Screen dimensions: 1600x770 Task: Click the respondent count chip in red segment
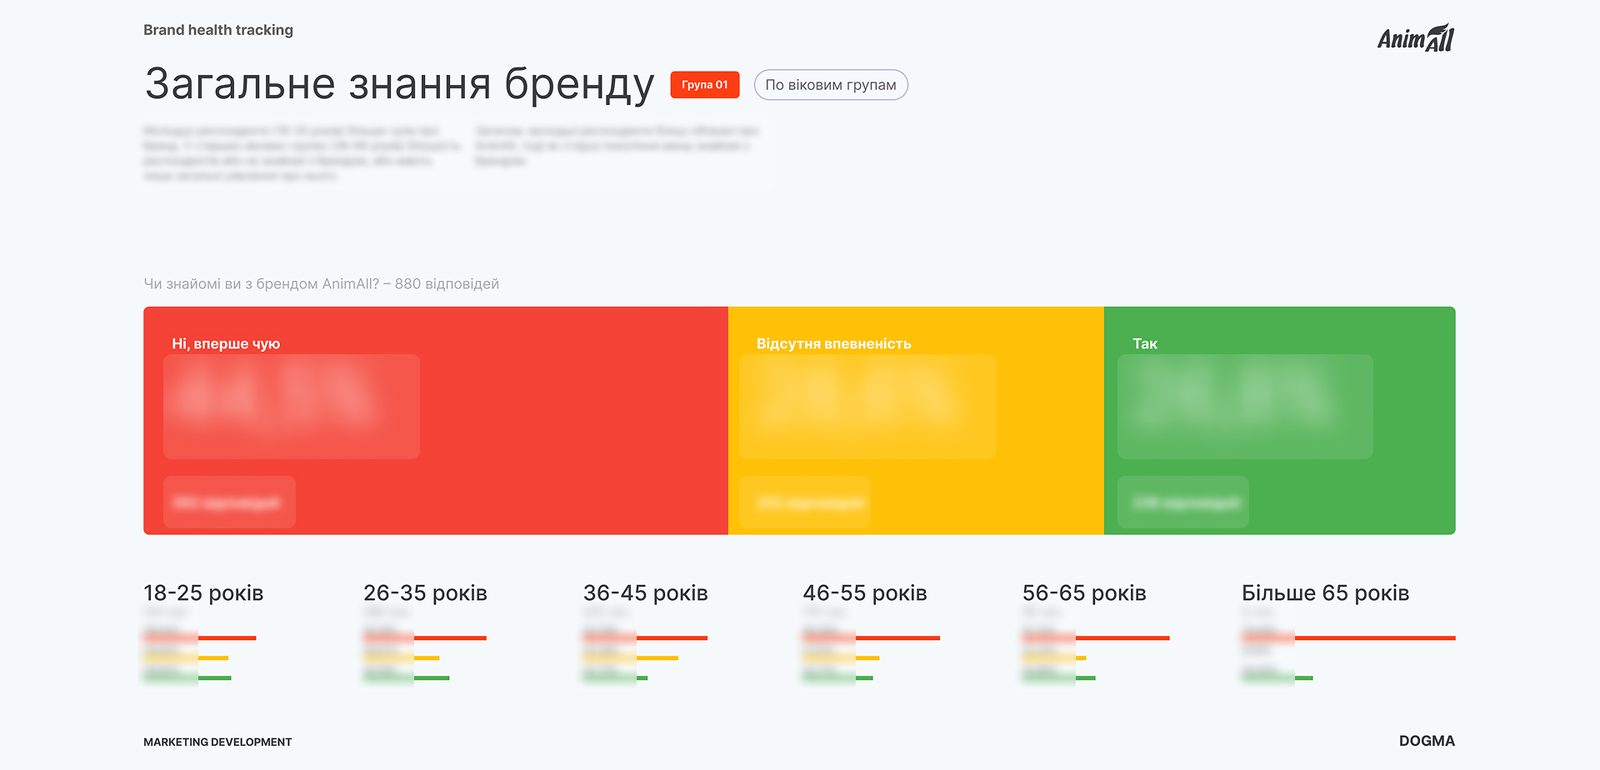[229, 502]
